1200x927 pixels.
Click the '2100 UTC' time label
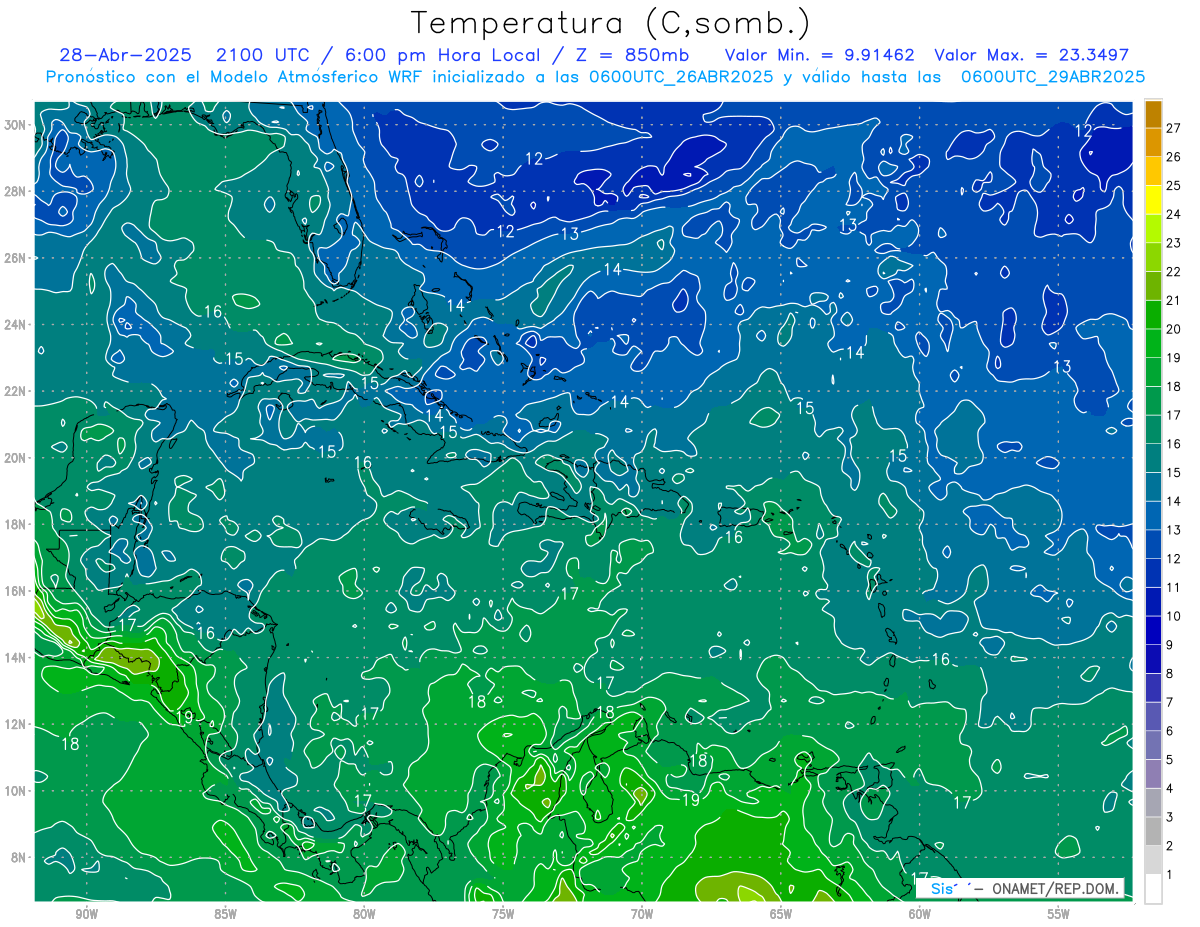[264, 55]
